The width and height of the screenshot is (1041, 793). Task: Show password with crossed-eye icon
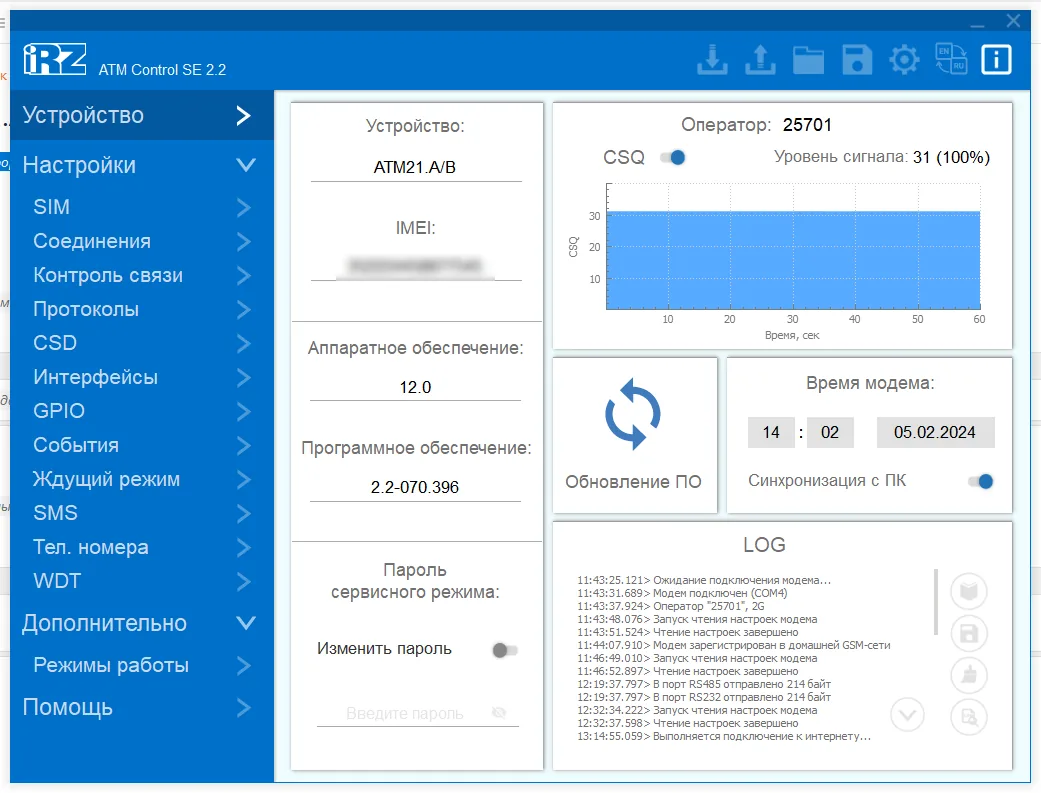(499, 713)
